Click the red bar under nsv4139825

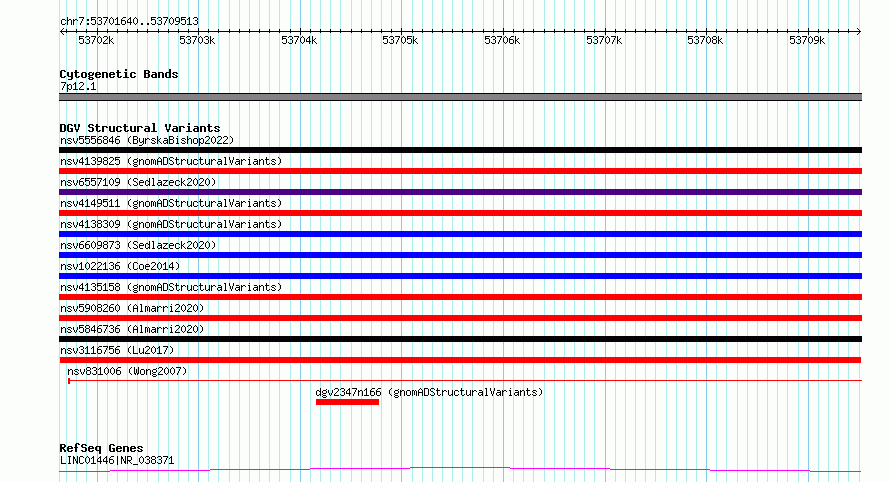pyautogui.click(x=460, y=171)
